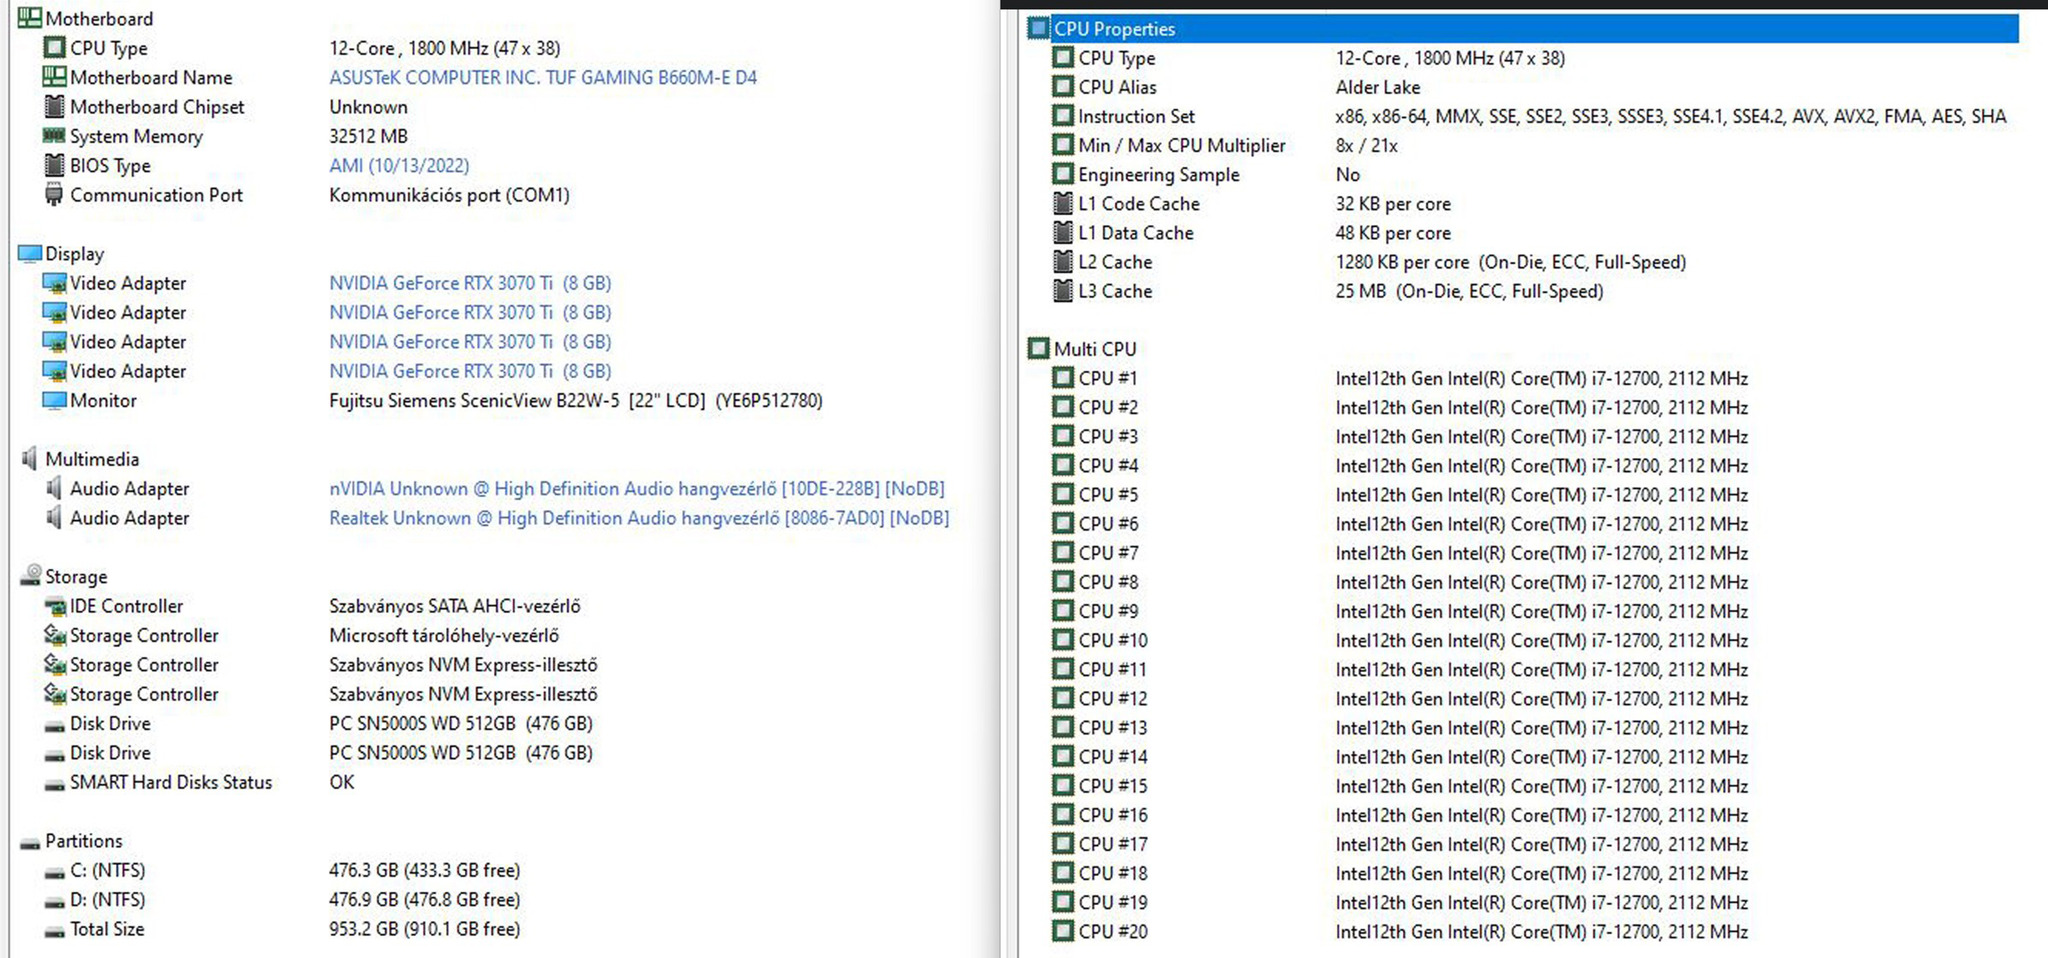Click the C: (NTFS) drive icon
Screen dimensions: 2048x958
pos(54,872)
